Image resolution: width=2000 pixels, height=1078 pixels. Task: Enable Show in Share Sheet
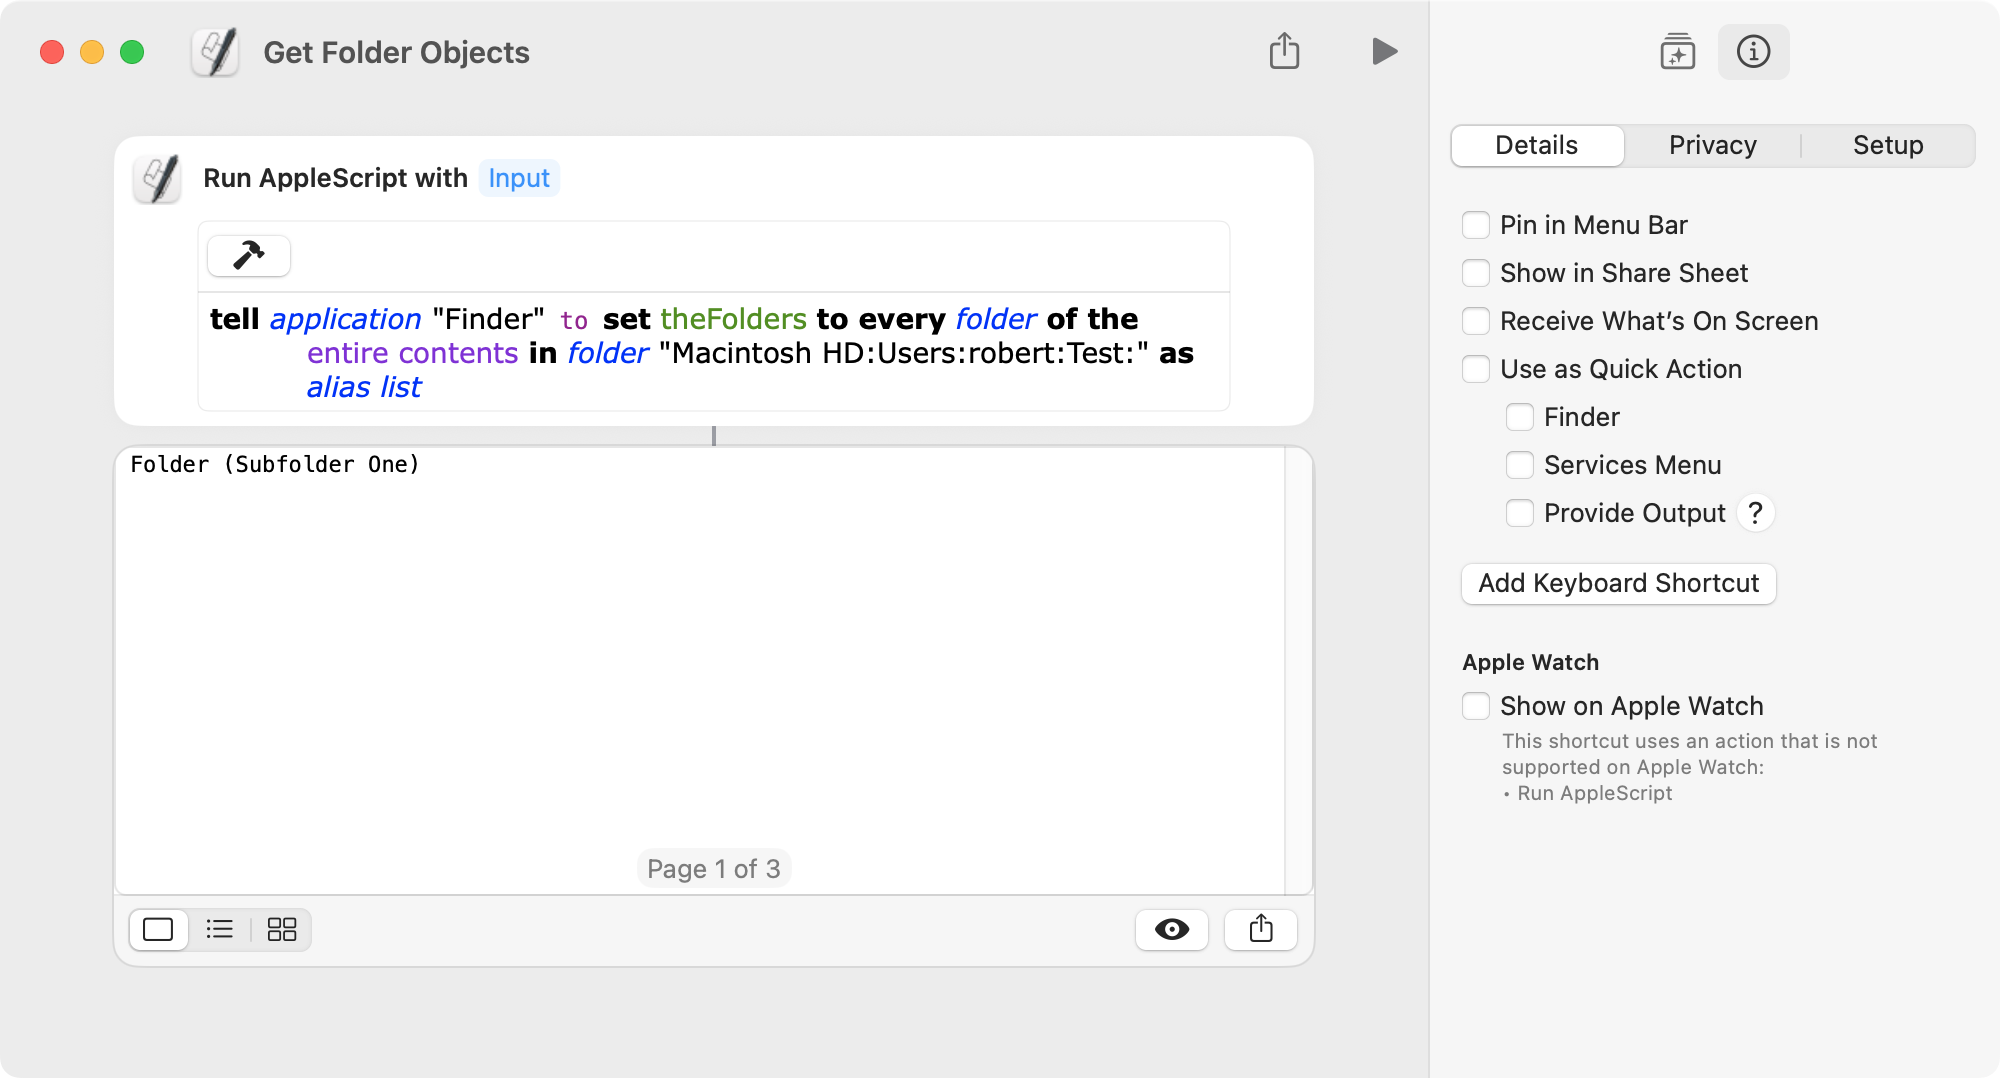(x=1476, y=273)
